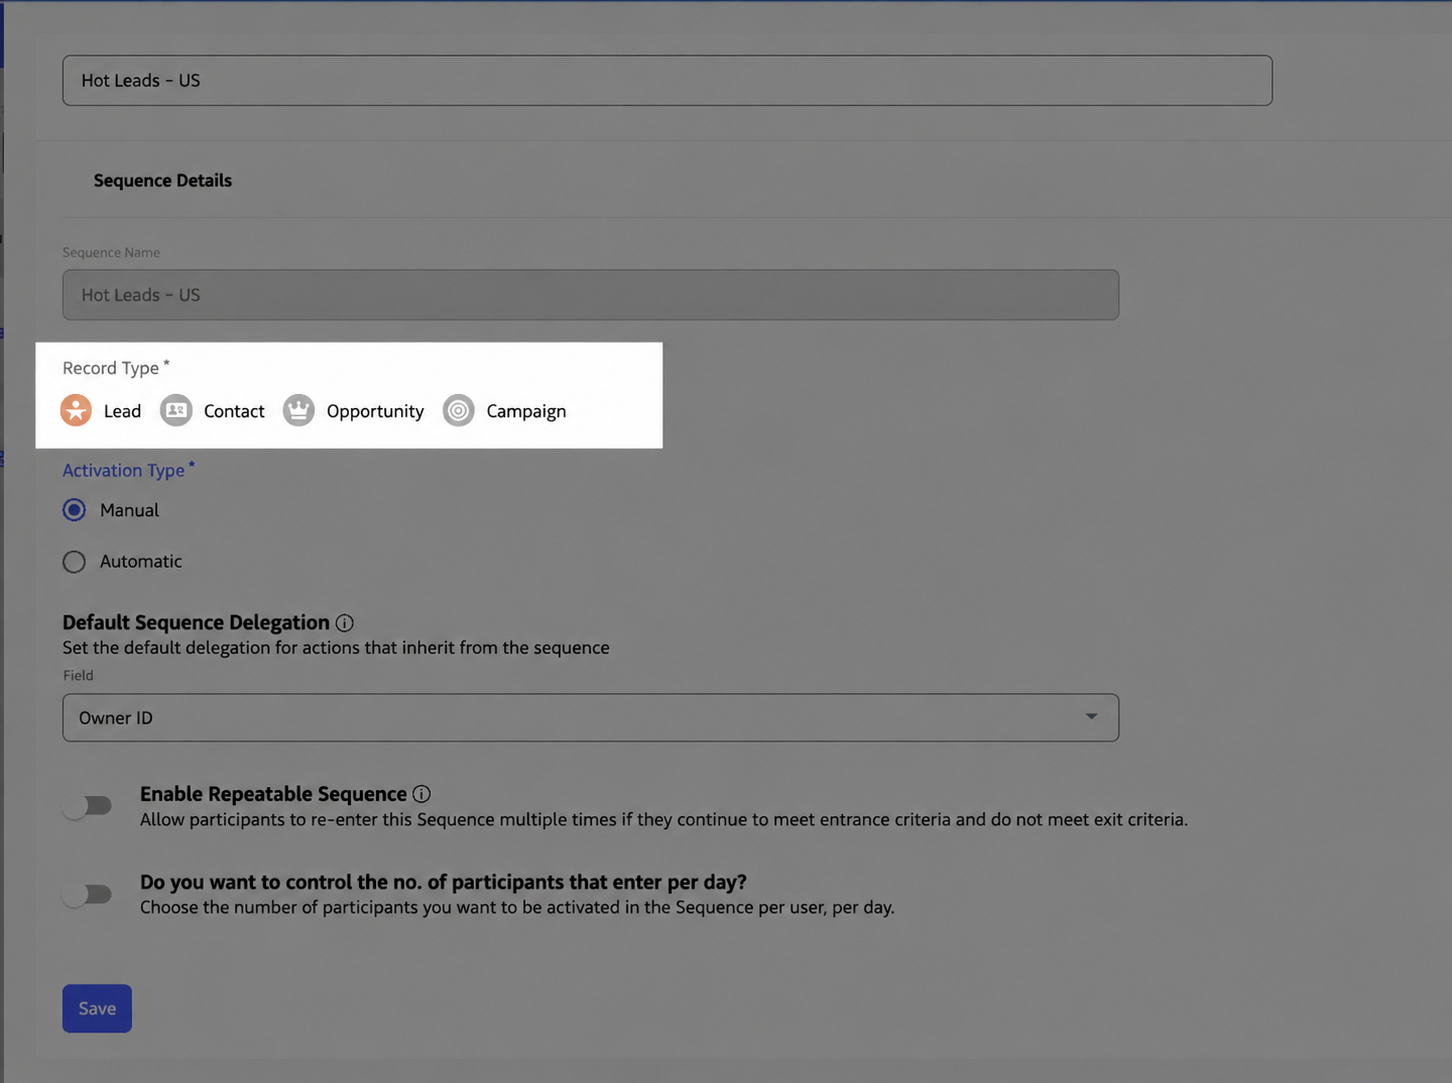The width and height of the screenshot is (1452, 1083).
Task: Click the Campaign label text
Action: 526,411
